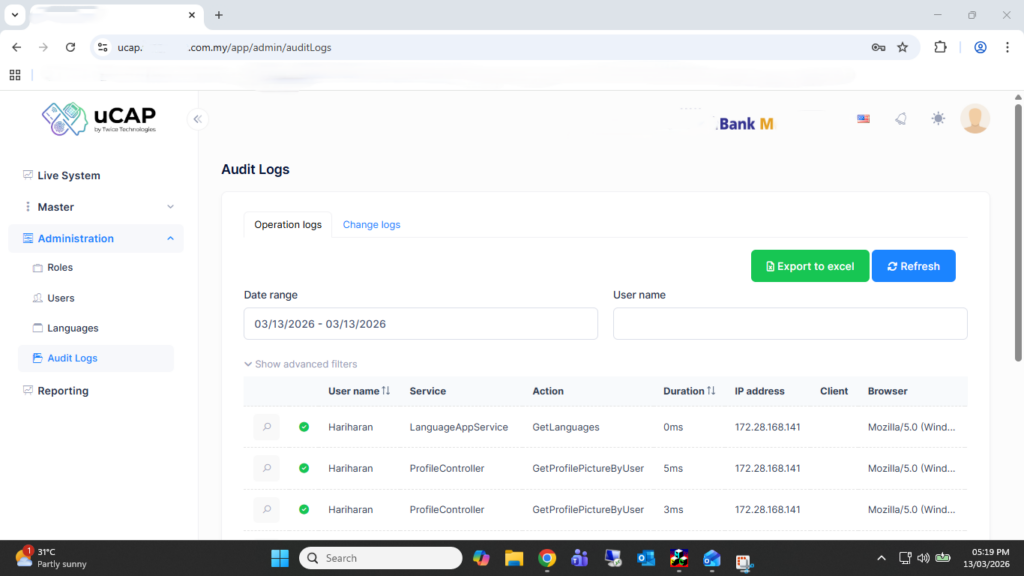Viewport: 1024px width, 576px height.
Task: Open Users in the sidebar
Action: coord(61,298)
